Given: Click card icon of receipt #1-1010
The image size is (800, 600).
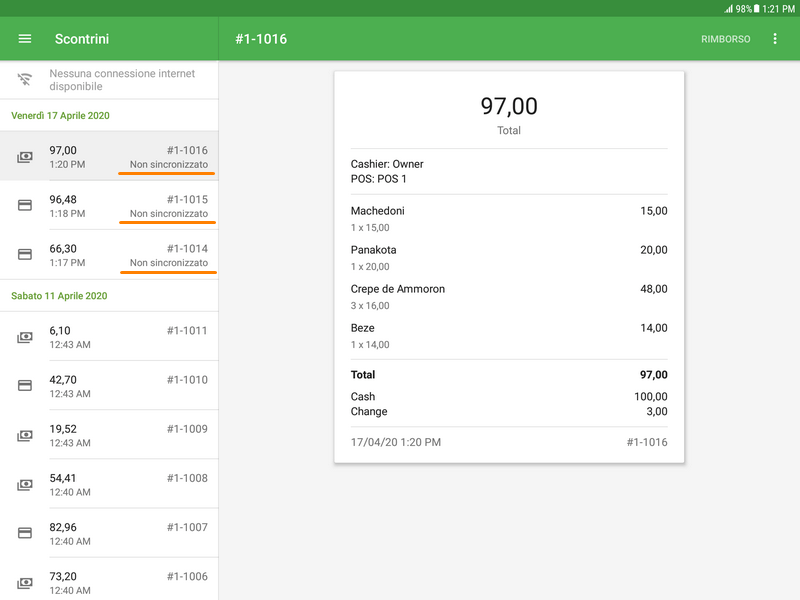Looking at the screenshot, I should coord(25,386).
